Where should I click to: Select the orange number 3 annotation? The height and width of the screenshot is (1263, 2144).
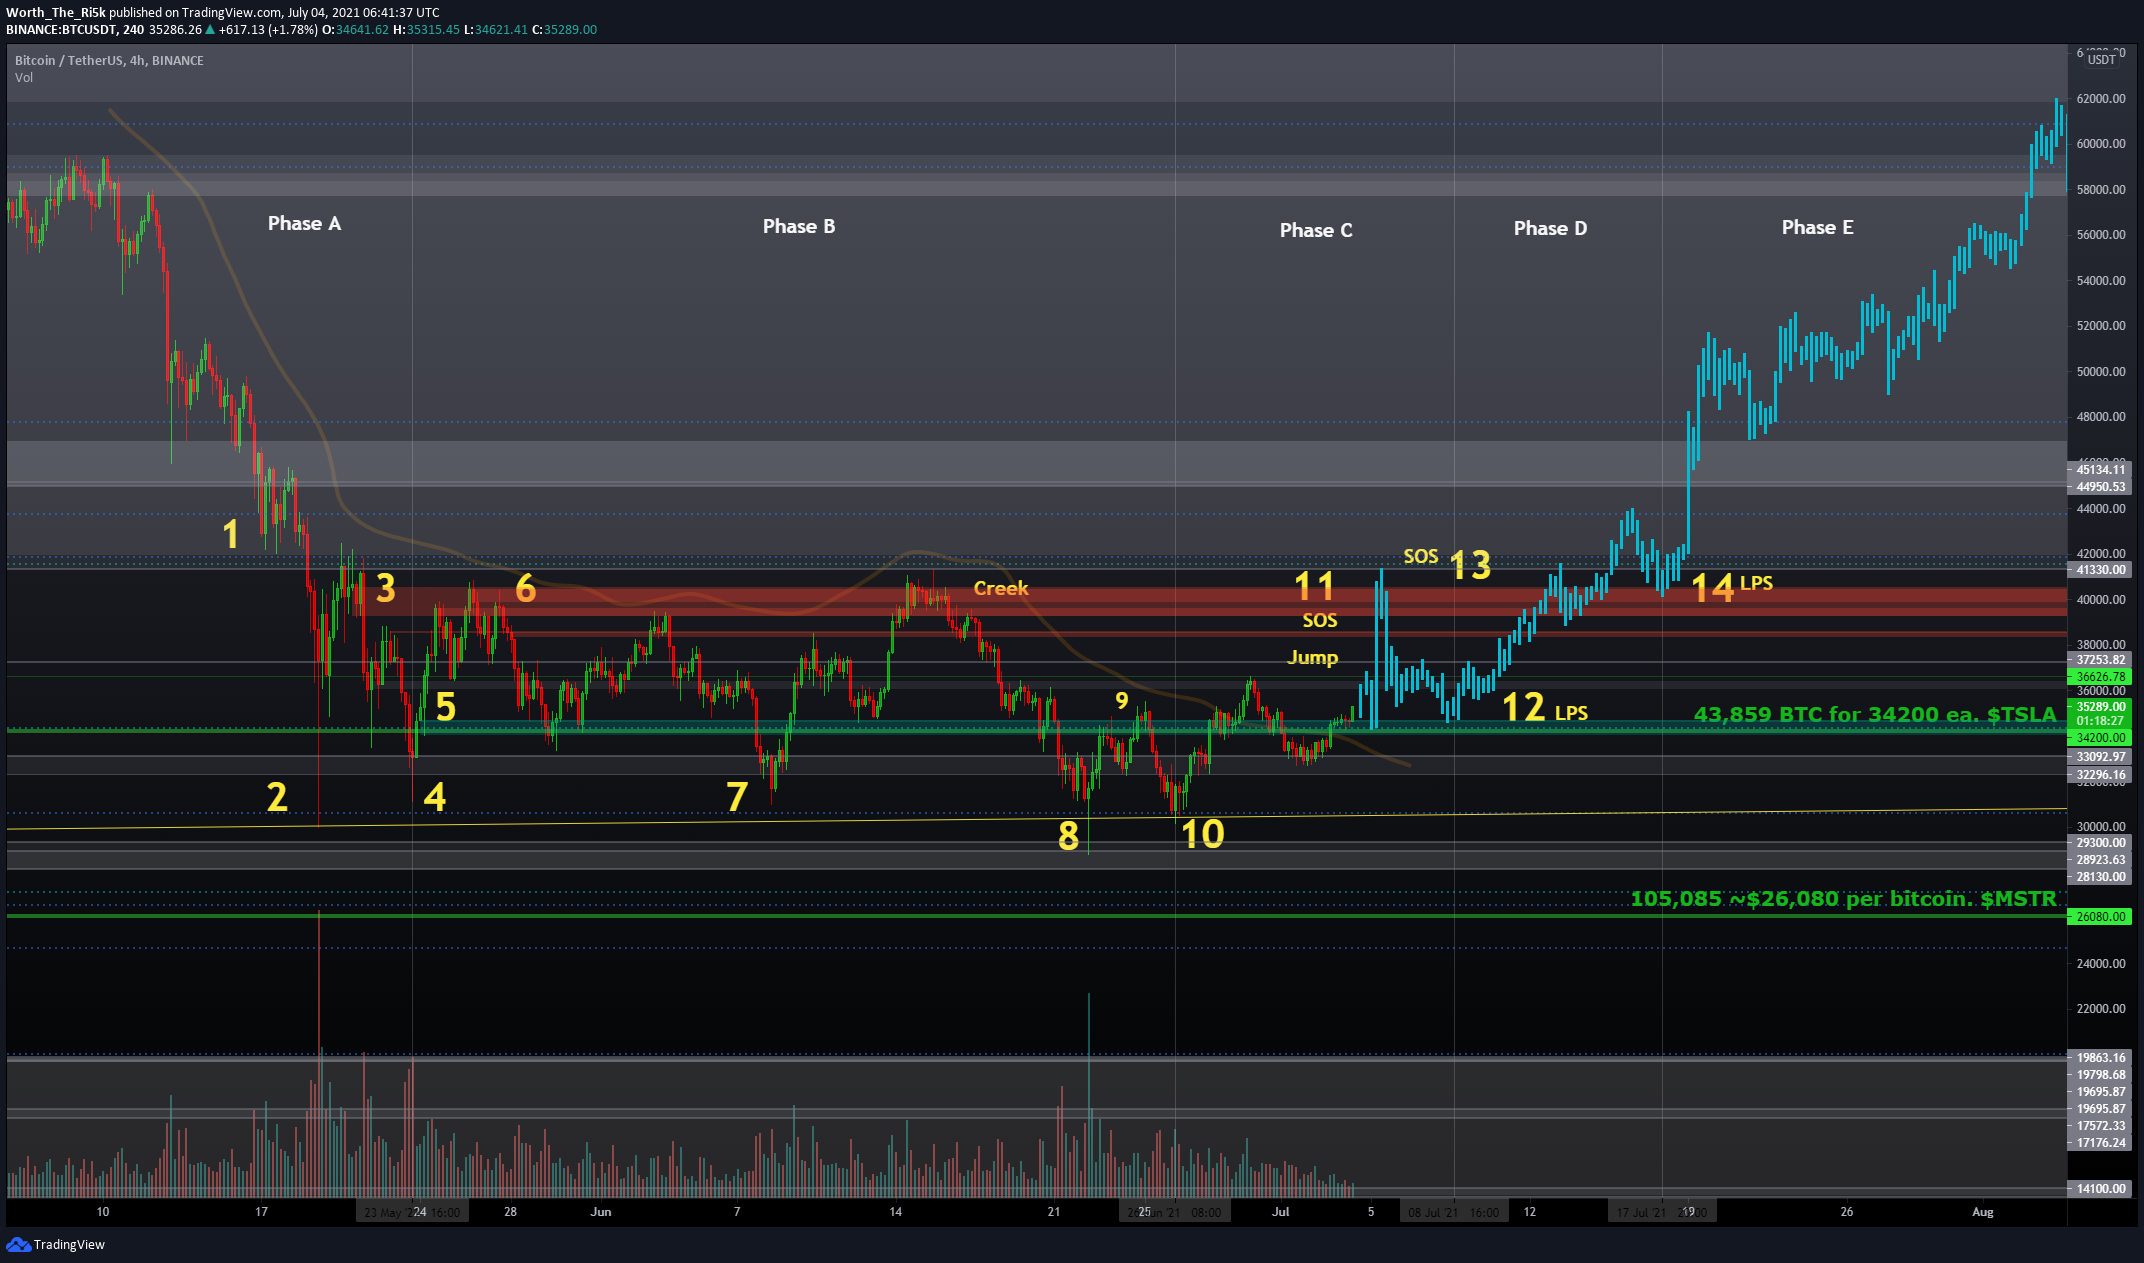385,588
